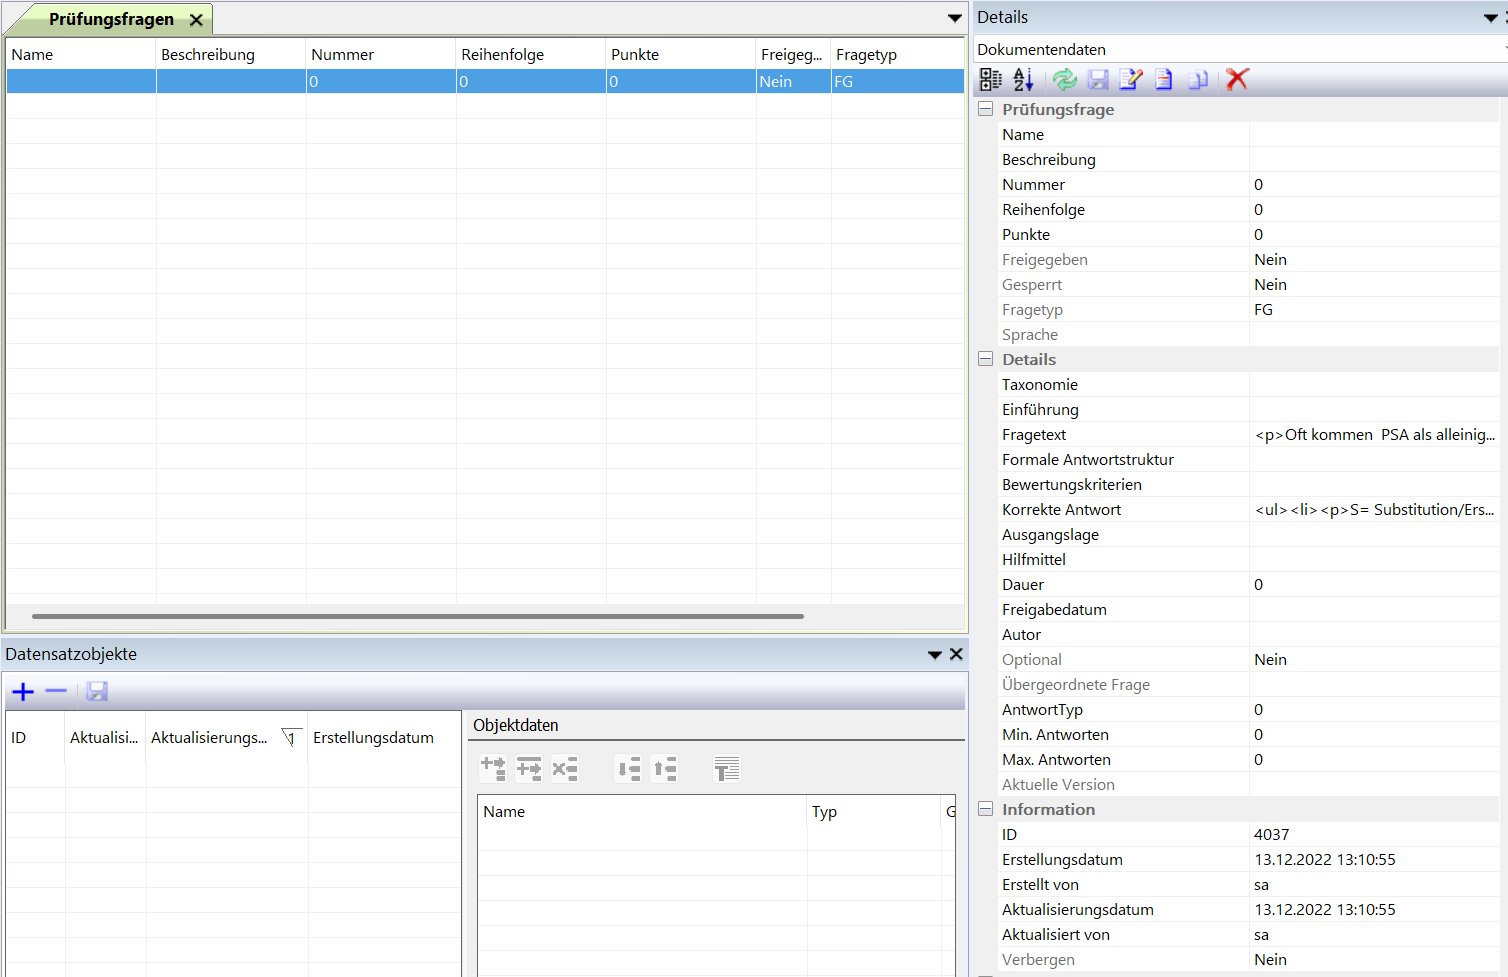Click second Objektdaten insert-row icon

pos(529,768)
